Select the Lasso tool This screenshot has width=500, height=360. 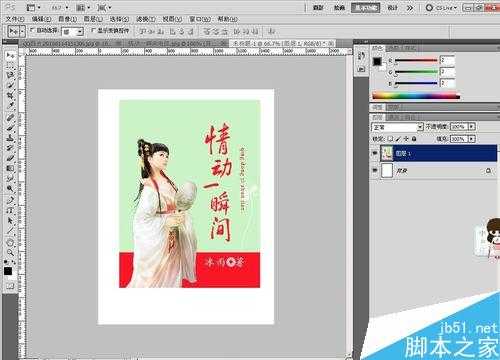(x=10, y=75)
